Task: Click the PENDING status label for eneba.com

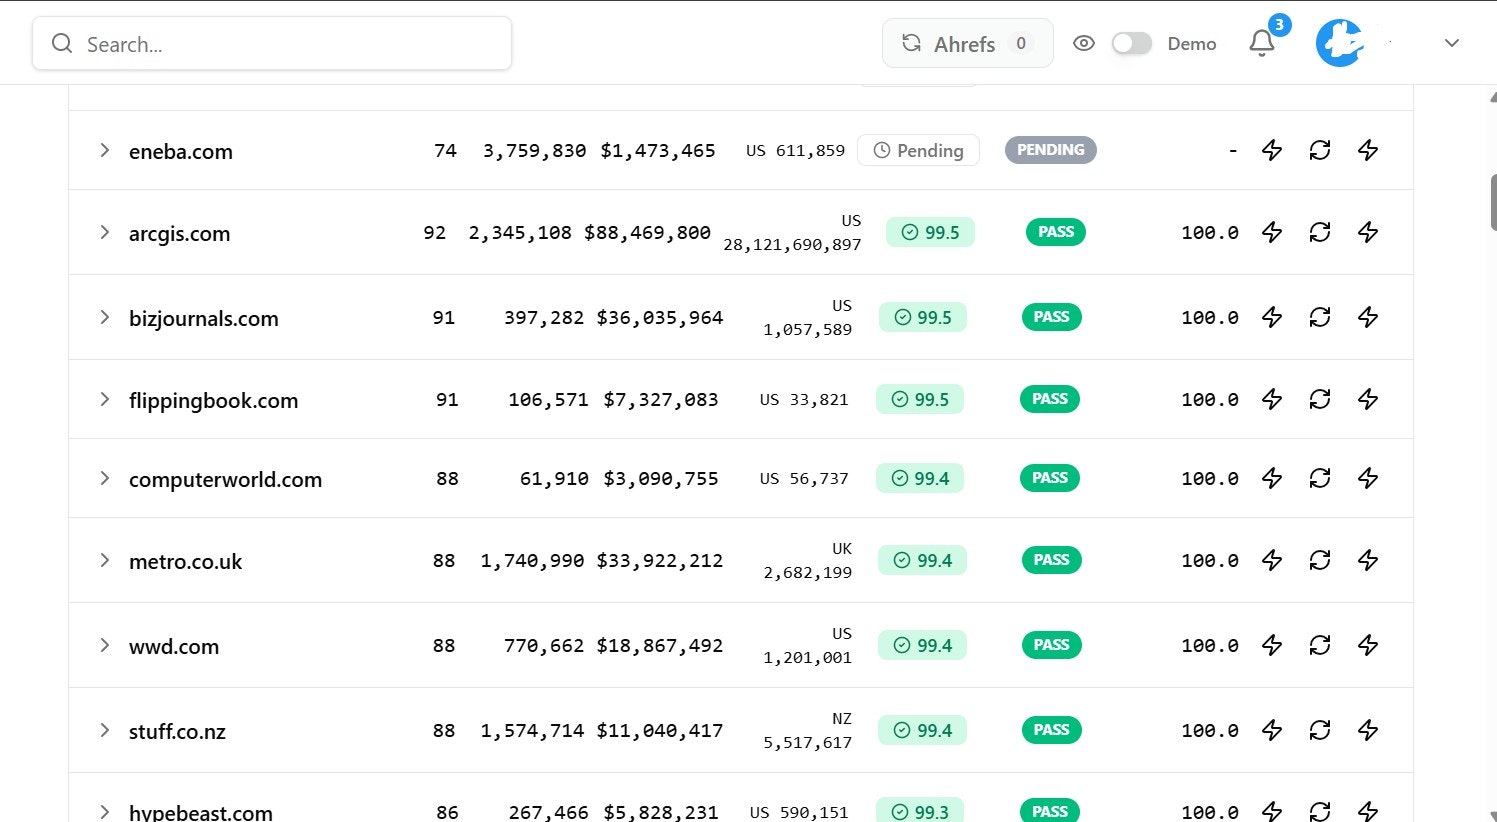Action: [x=1050, y=150]
